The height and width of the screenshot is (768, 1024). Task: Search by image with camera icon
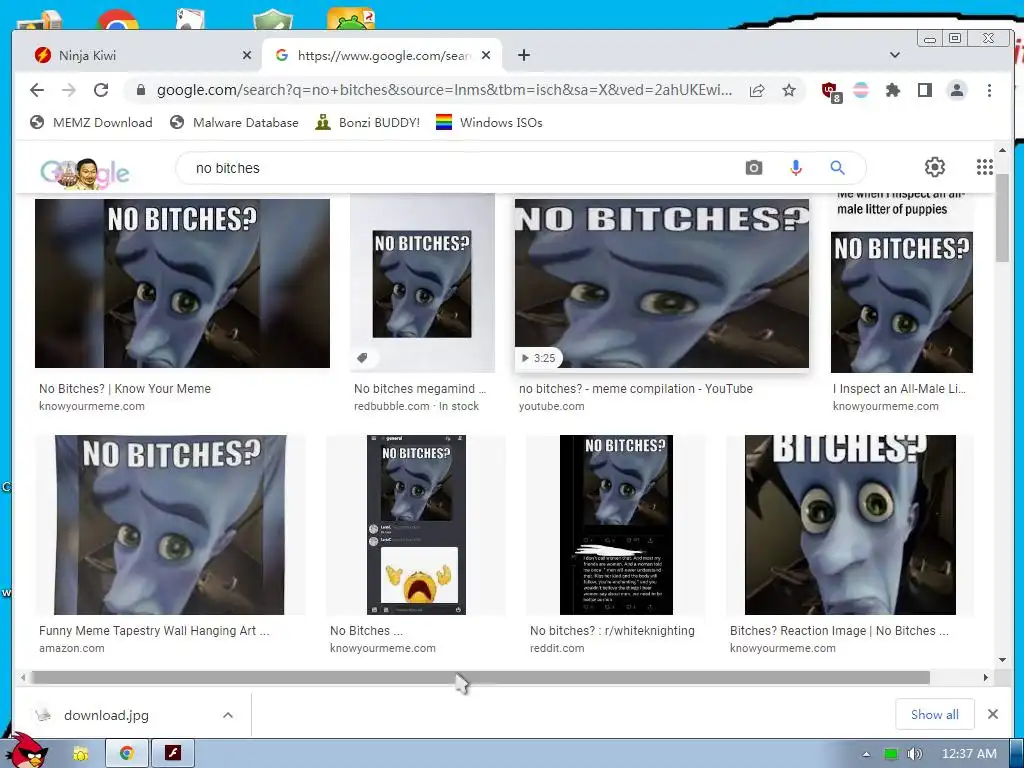click(x=754, y=168)
